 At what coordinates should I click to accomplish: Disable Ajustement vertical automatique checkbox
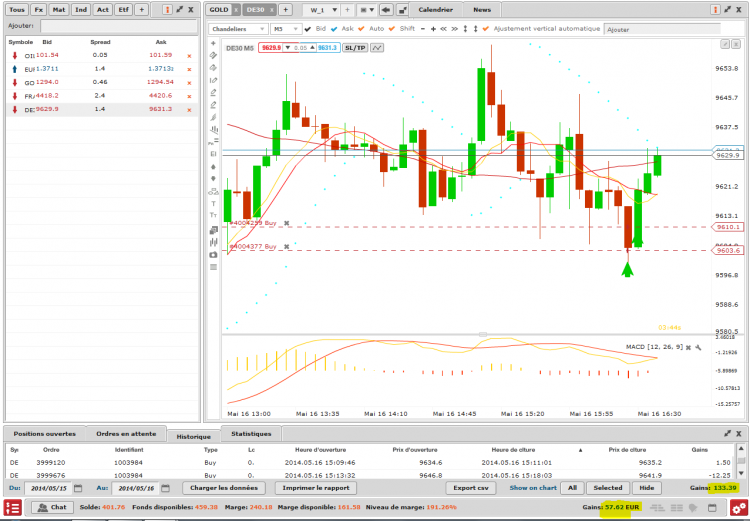pyautogui.click(x=486, y=29)
